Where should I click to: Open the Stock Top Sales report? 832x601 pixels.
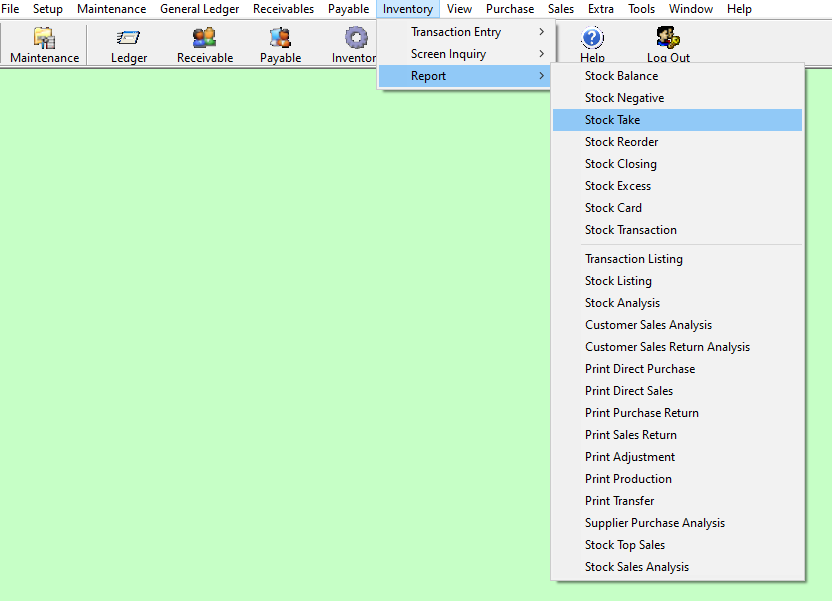click(x=678, y=545)
